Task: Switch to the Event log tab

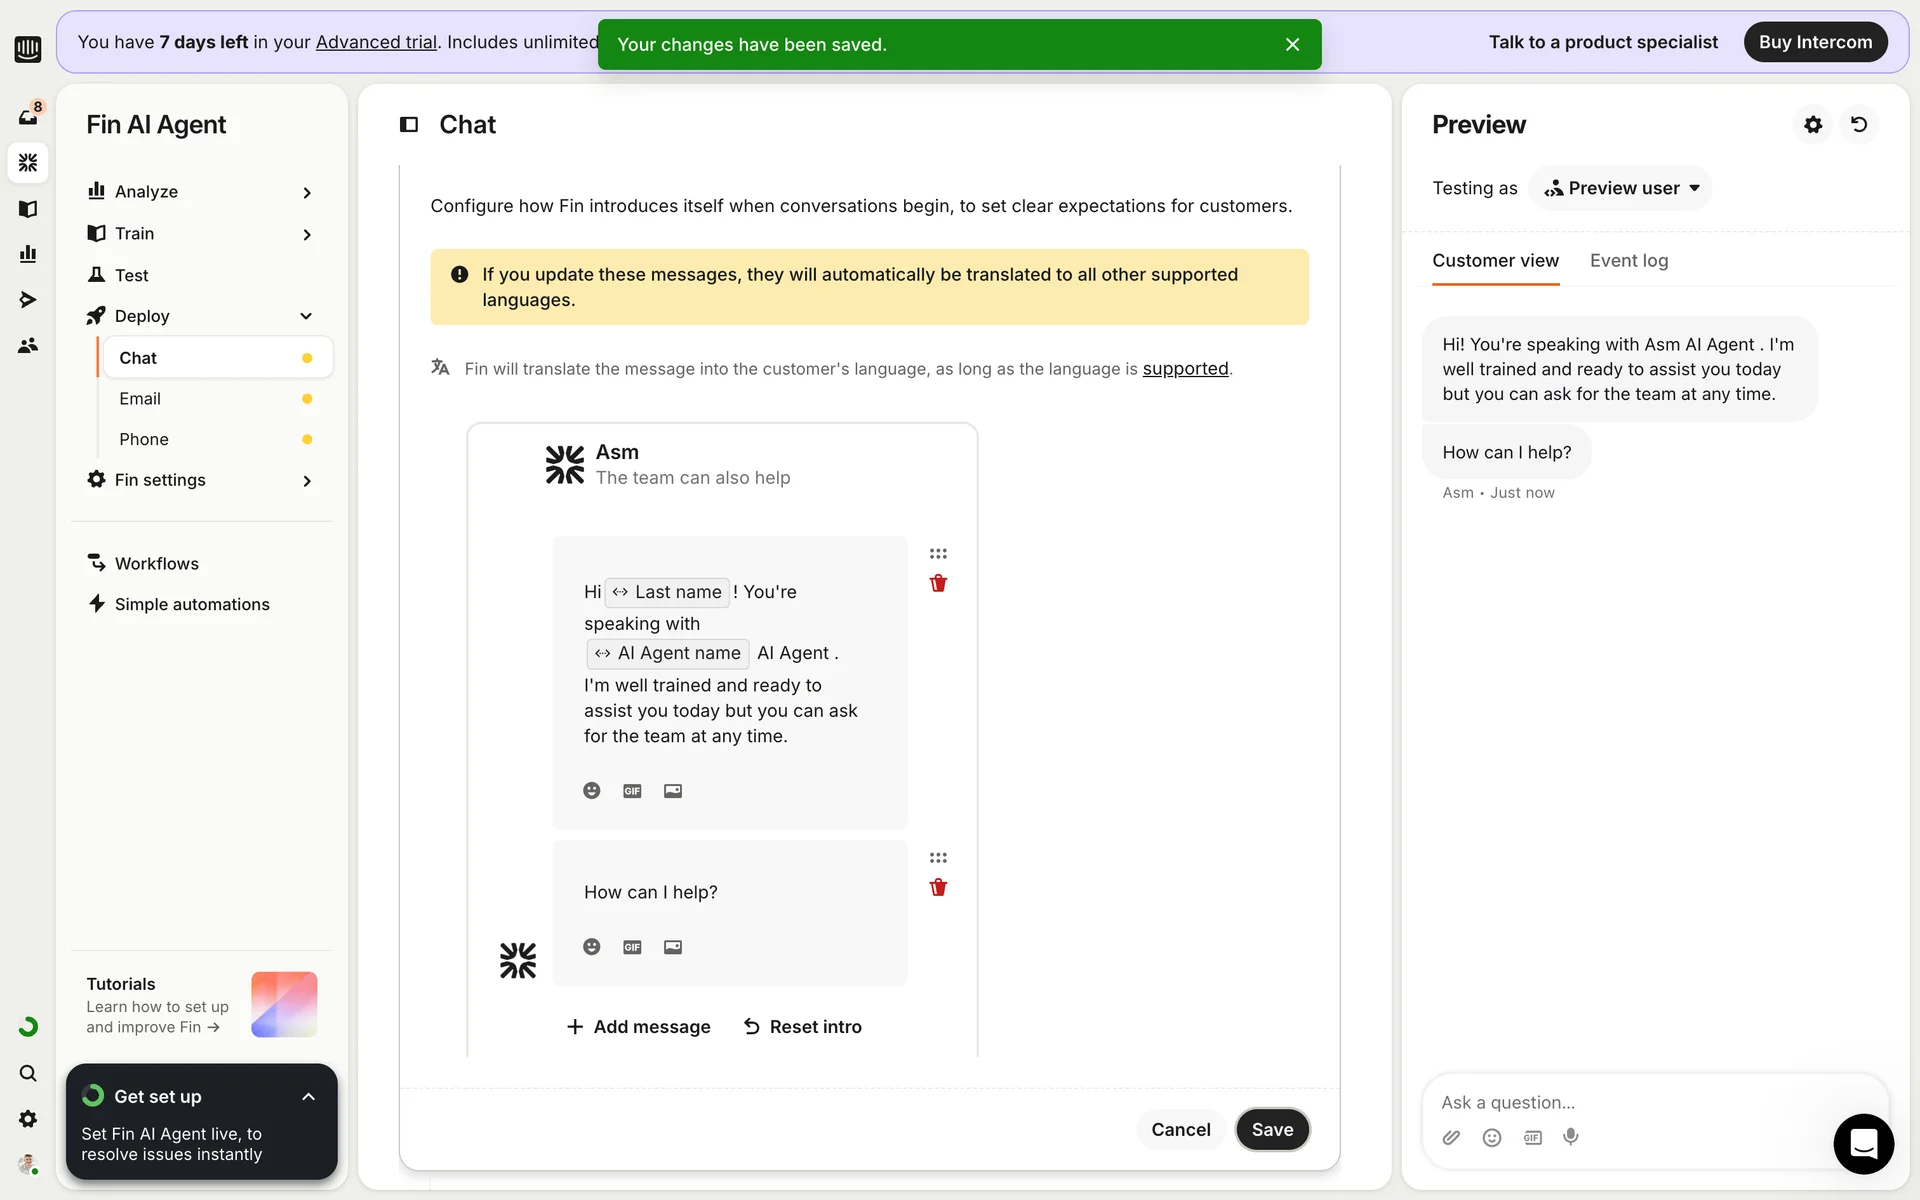Action: click(x=1628, y=261)
